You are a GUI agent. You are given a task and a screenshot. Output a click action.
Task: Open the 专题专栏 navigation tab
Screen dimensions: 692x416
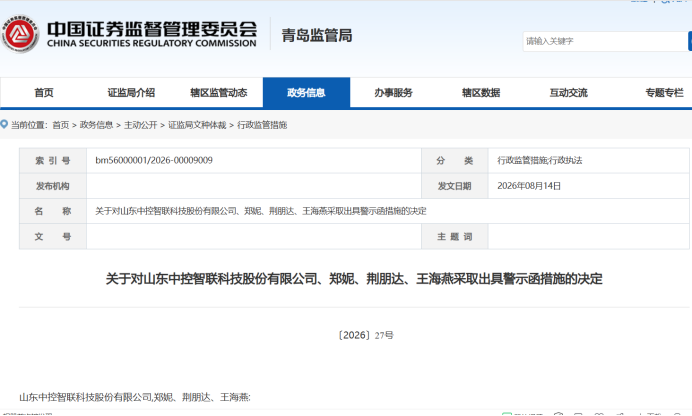[664, 93]
